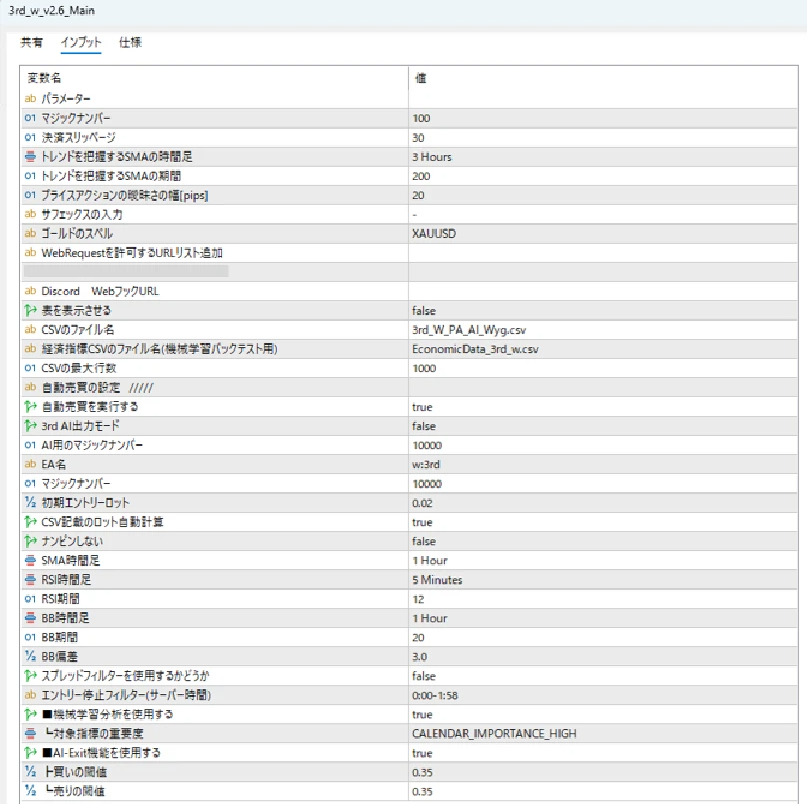Click the integer icon beside 決済スリッページ

[x=30, y=137]
